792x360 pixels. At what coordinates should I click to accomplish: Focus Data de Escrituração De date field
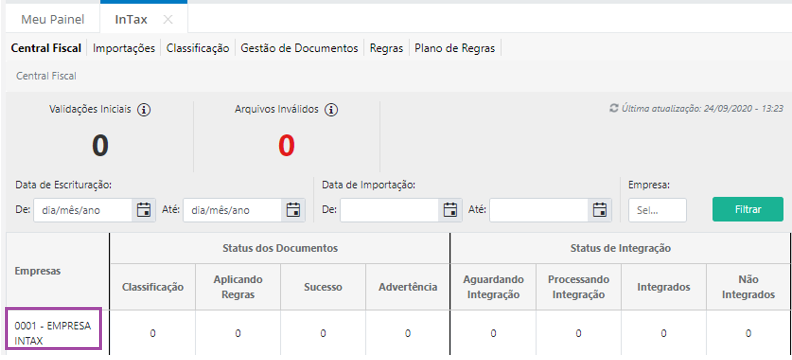(83, 210)
